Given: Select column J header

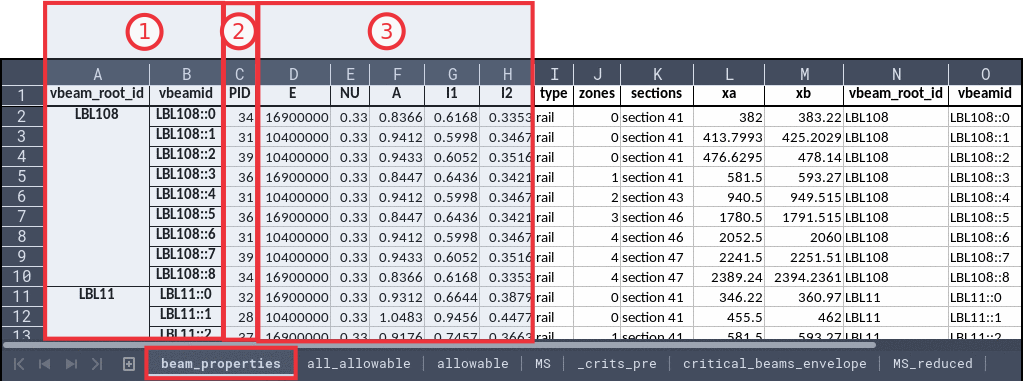Looking at the screenshot, I should [x=597, y=74].
